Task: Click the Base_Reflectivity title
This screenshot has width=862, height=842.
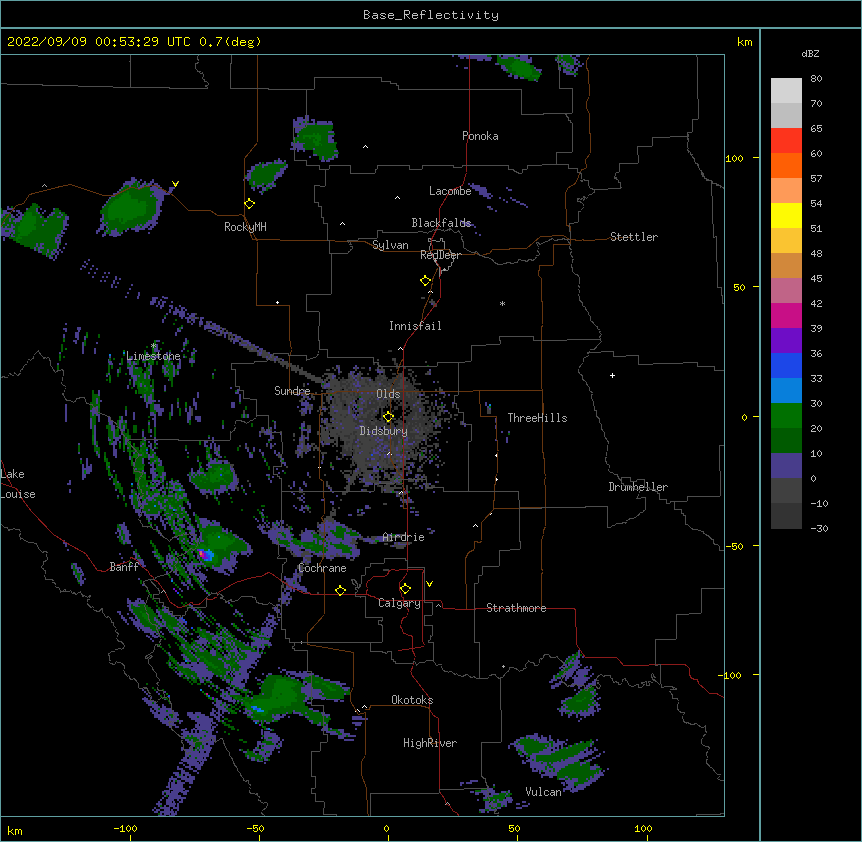Action: click(x=431, y=15)
